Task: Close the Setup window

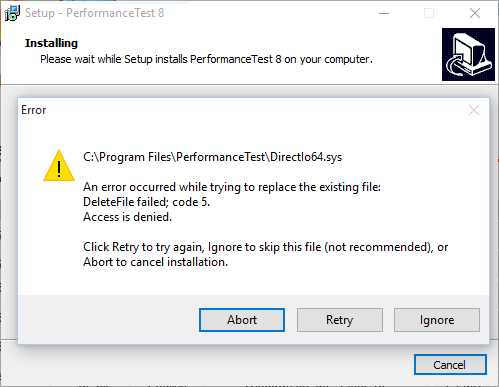Action: pyautogui.click(x=475, y=13)
